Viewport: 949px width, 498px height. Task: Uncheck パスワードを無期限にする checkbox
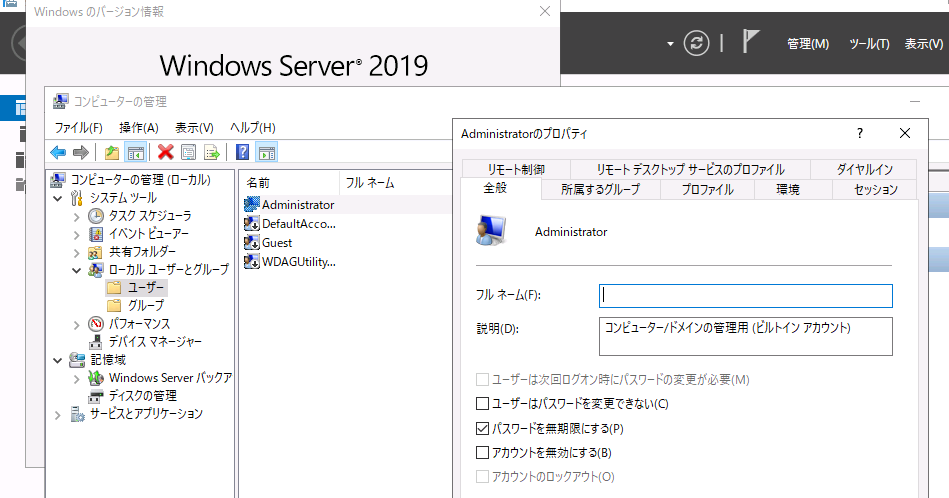(482, 428)
